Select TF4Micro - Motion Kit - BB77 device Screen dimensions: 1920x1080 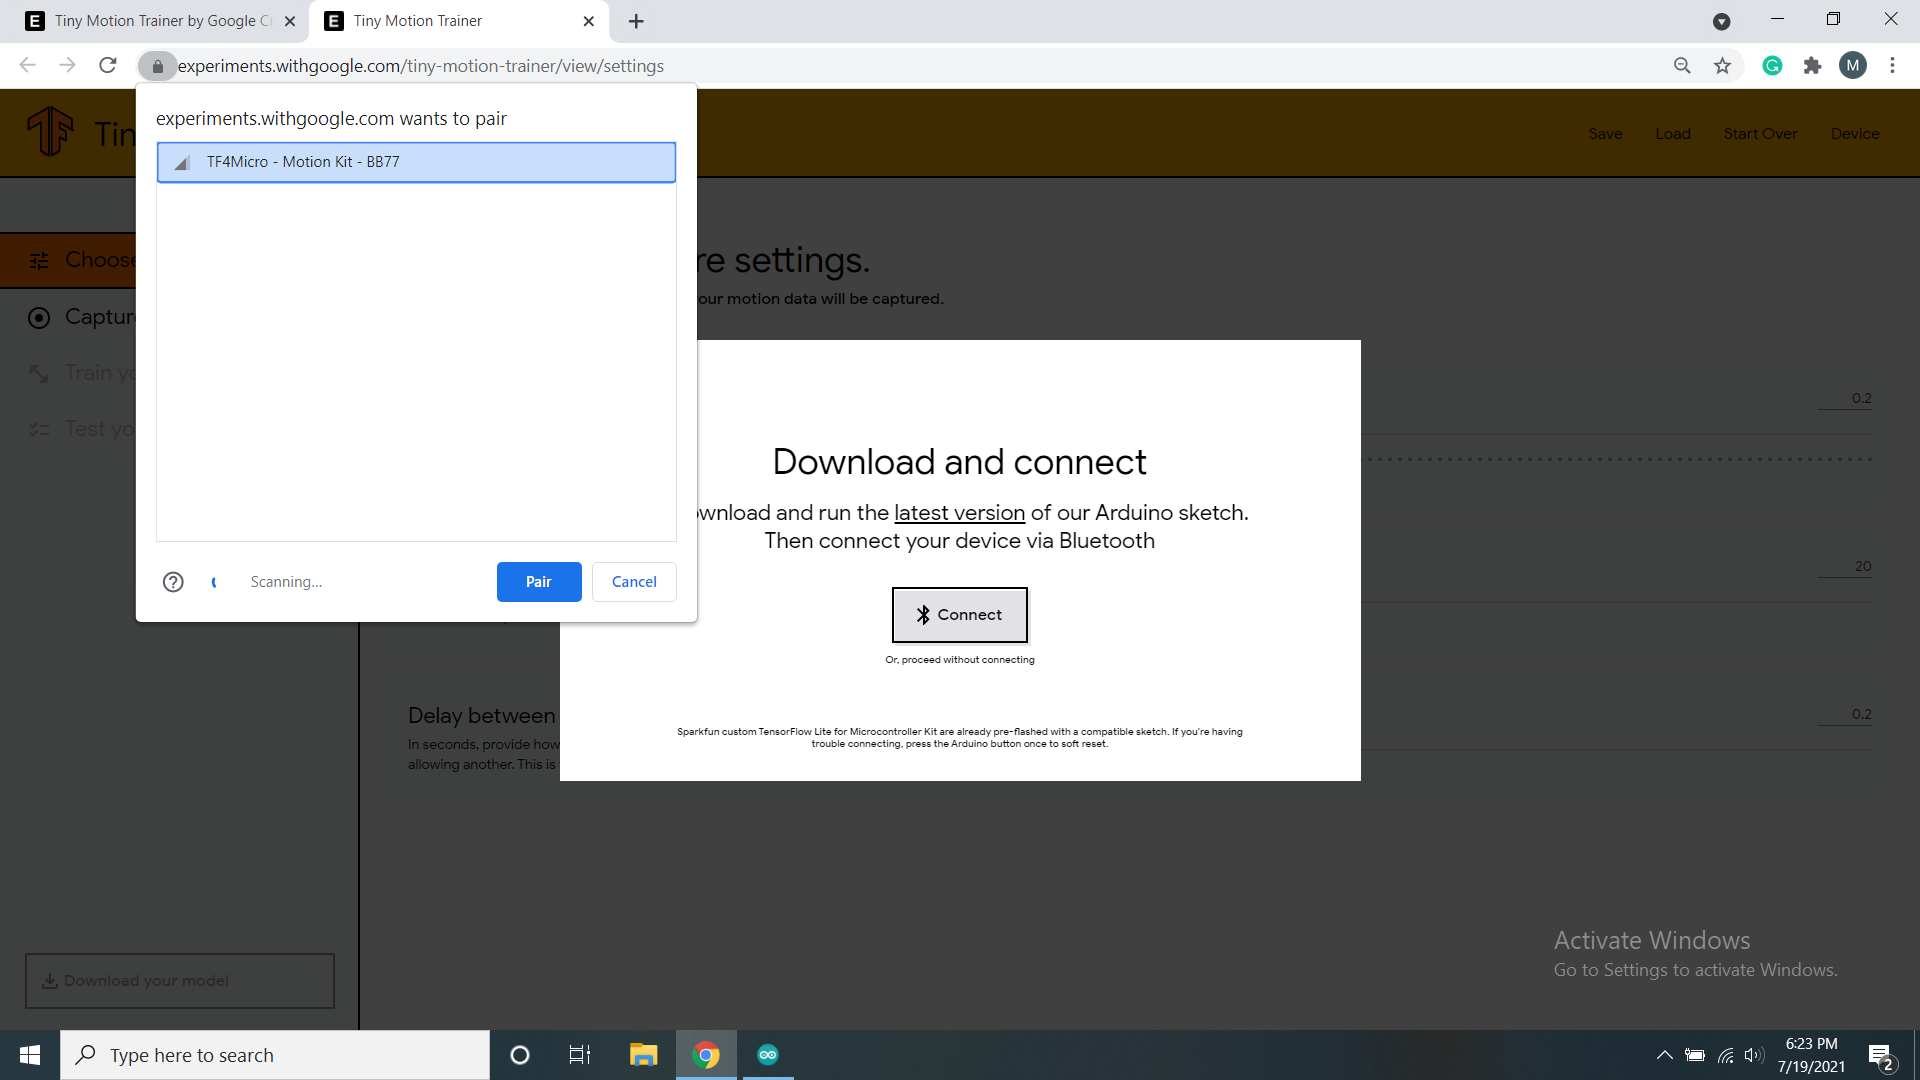click(416, 162)
